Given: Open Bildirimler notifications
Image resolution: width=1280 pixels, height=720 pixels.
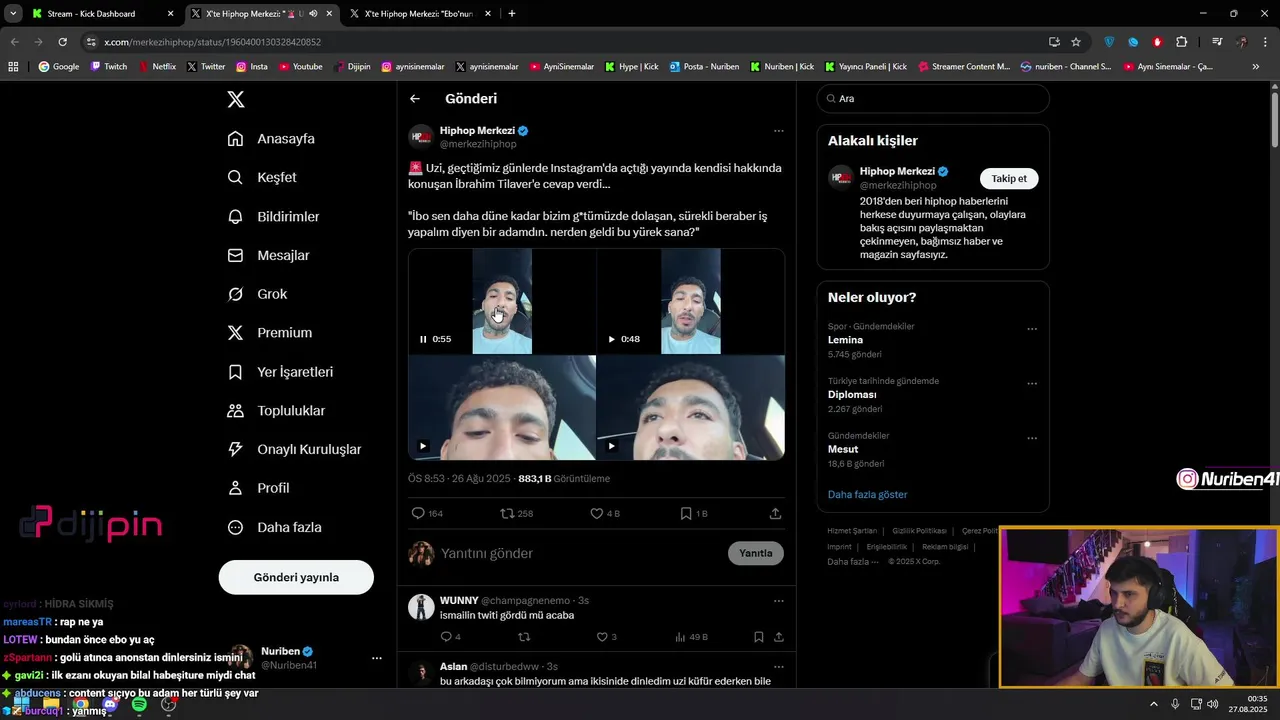Looking at the screenshot, I should 274,216.
